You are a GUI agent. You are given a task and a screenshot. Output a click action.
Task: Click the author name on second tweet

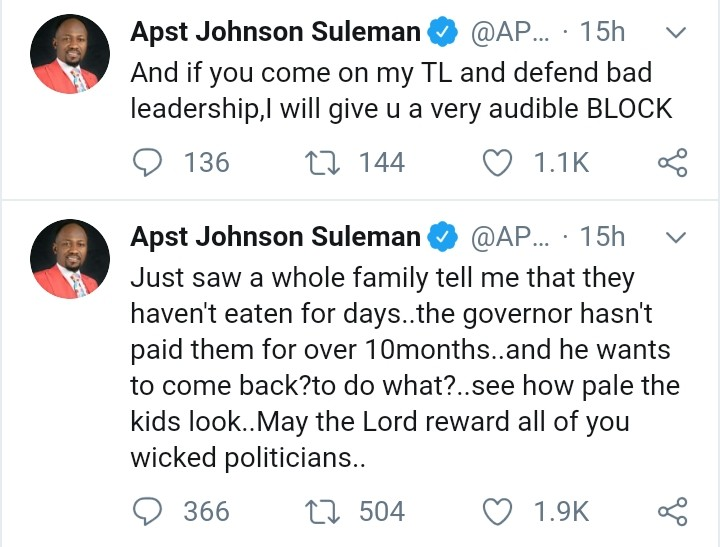pyautogui.click(x=275, y=237)
